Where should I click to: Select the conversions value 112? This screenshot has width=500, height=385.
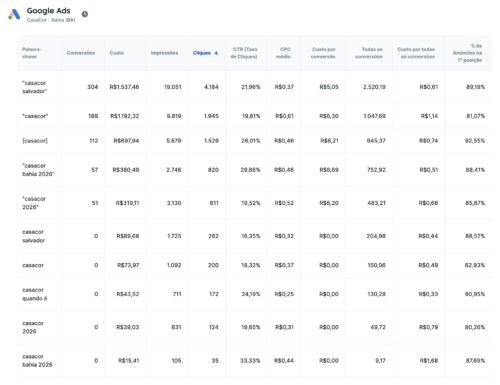[94, 141]
